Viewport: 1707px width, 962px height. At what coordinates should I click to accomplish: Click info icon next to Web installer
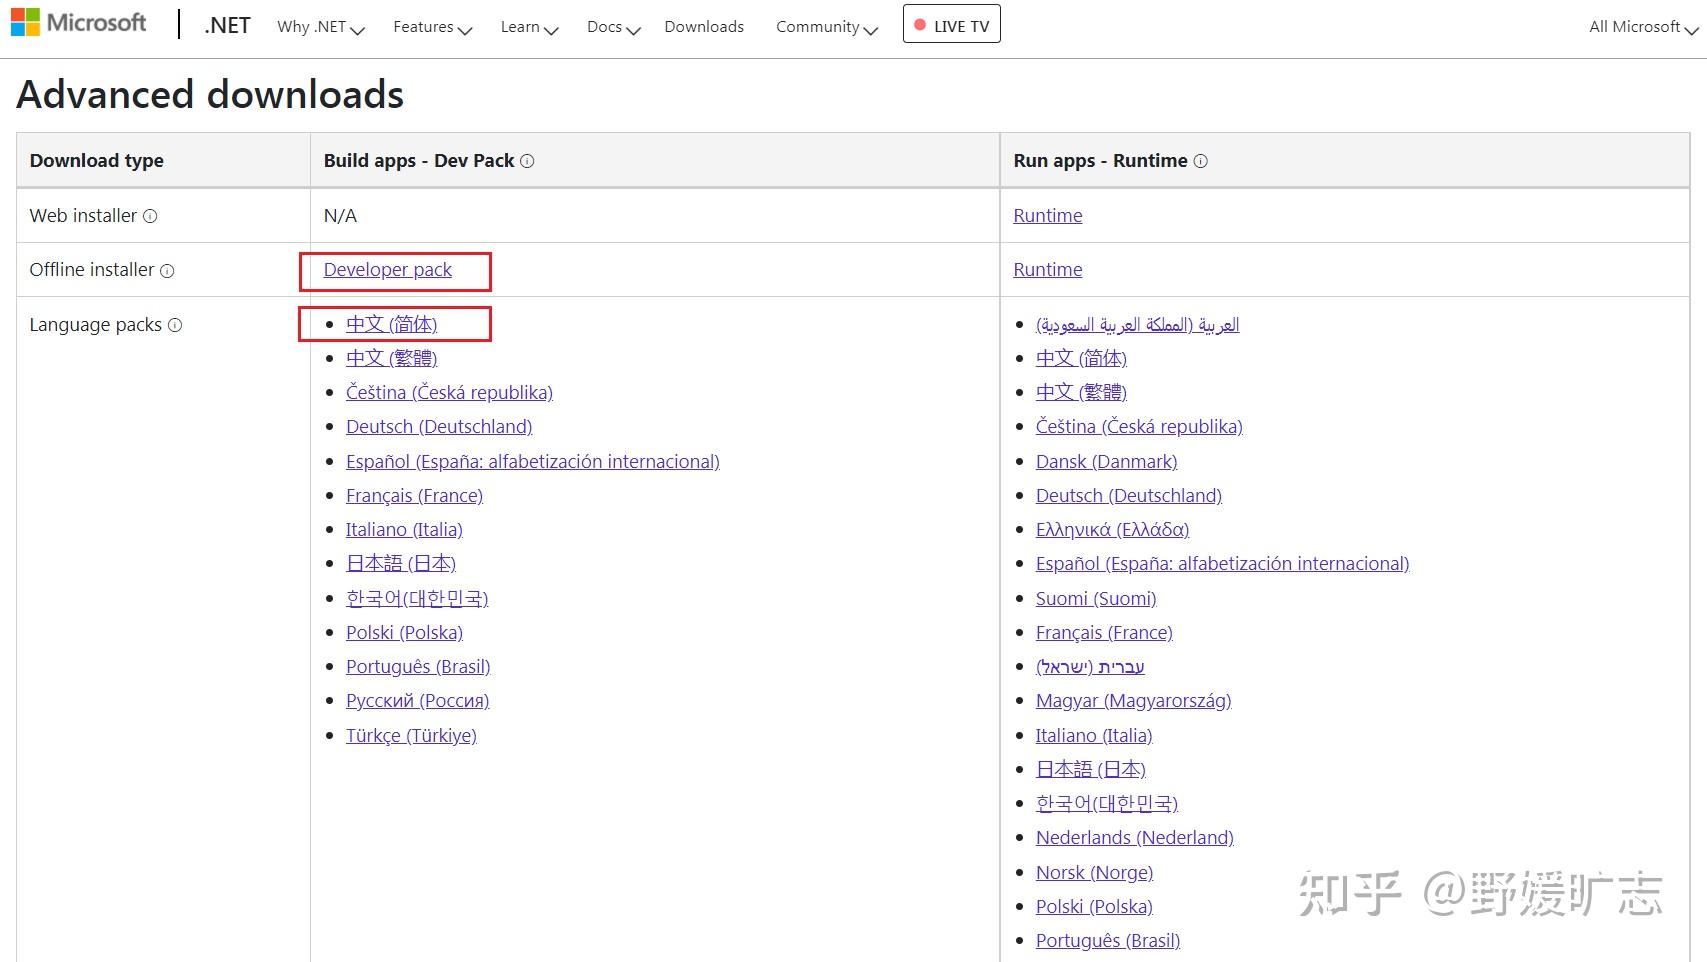point(150,216)
